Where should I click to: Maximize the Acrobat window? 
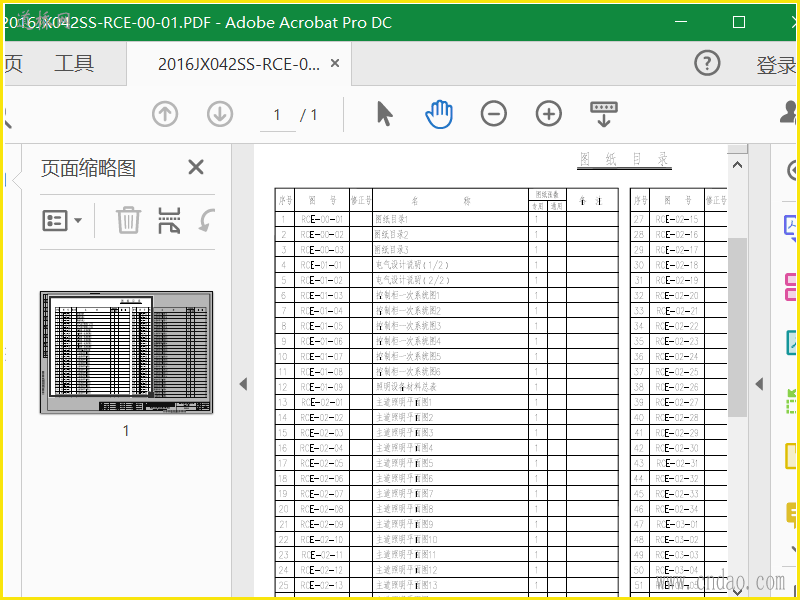pyautogui.click(x=738, y=22)
